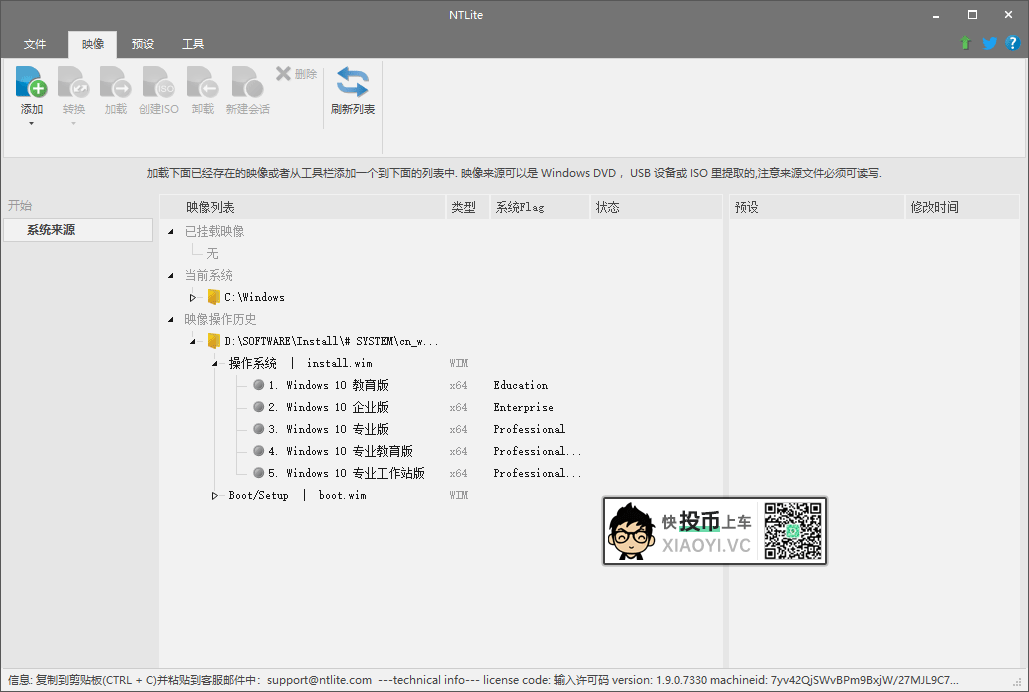
Task: Click the 类型 column header
Action: point(468,207)
